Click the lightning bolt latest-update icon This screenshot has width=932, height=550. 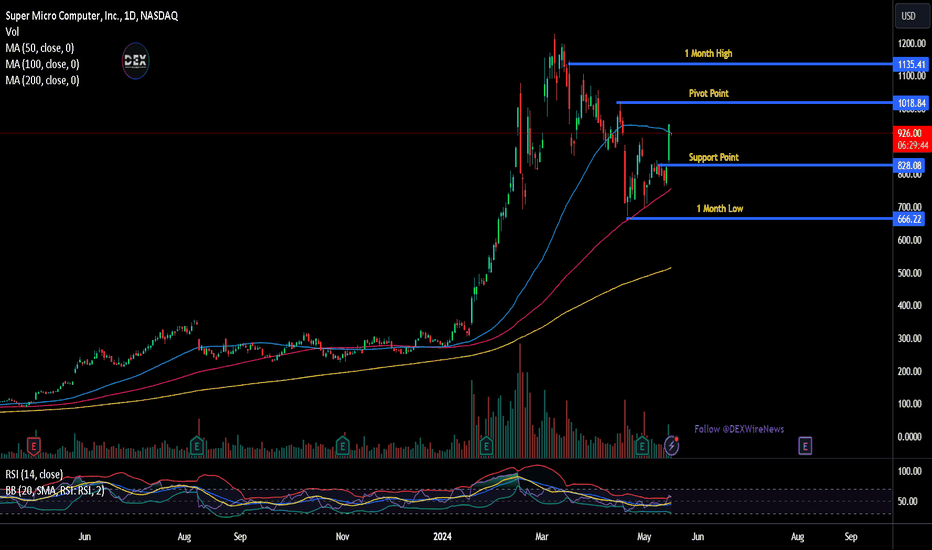[672, 445]
